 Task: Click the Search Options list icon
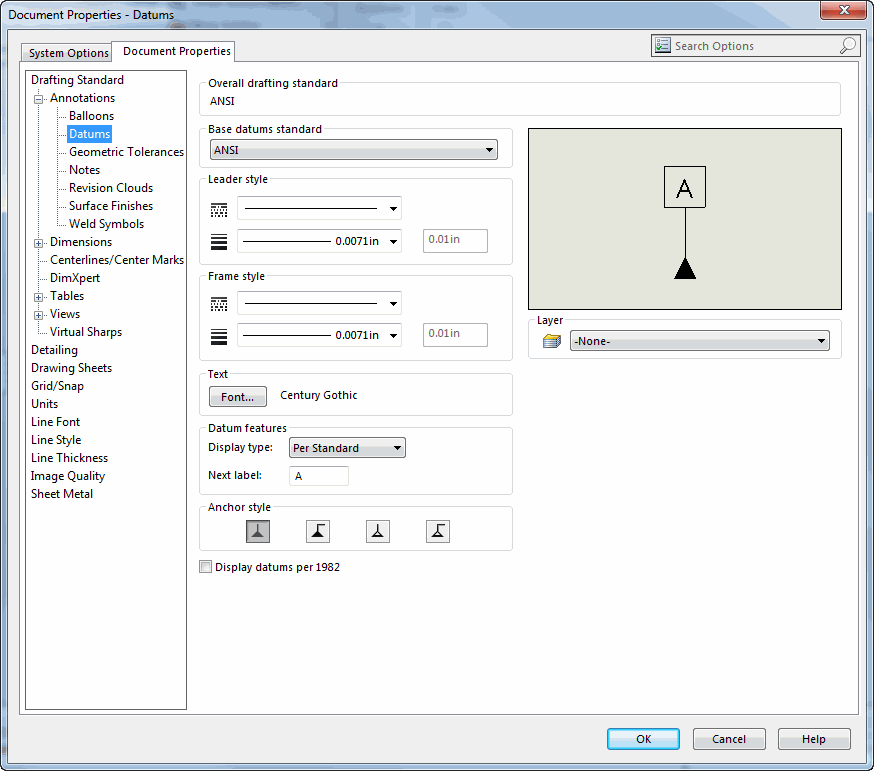pos(663,46)
